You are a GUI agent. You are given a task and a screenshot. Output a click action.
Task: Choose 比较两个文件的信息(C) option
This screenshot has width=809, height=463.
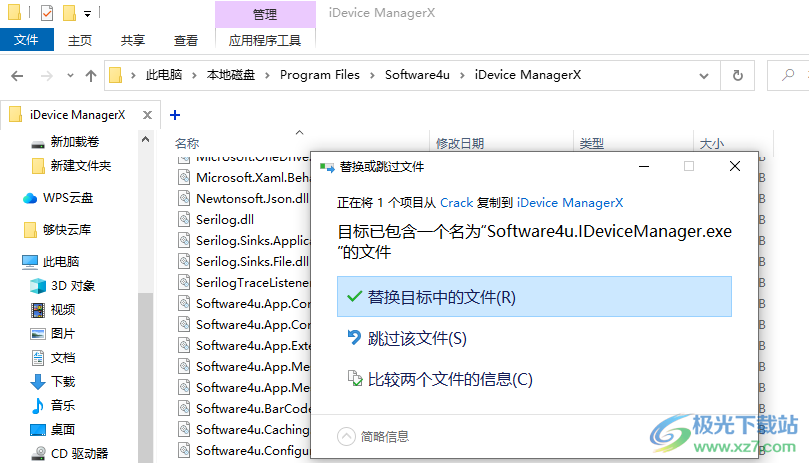(450, 379)
